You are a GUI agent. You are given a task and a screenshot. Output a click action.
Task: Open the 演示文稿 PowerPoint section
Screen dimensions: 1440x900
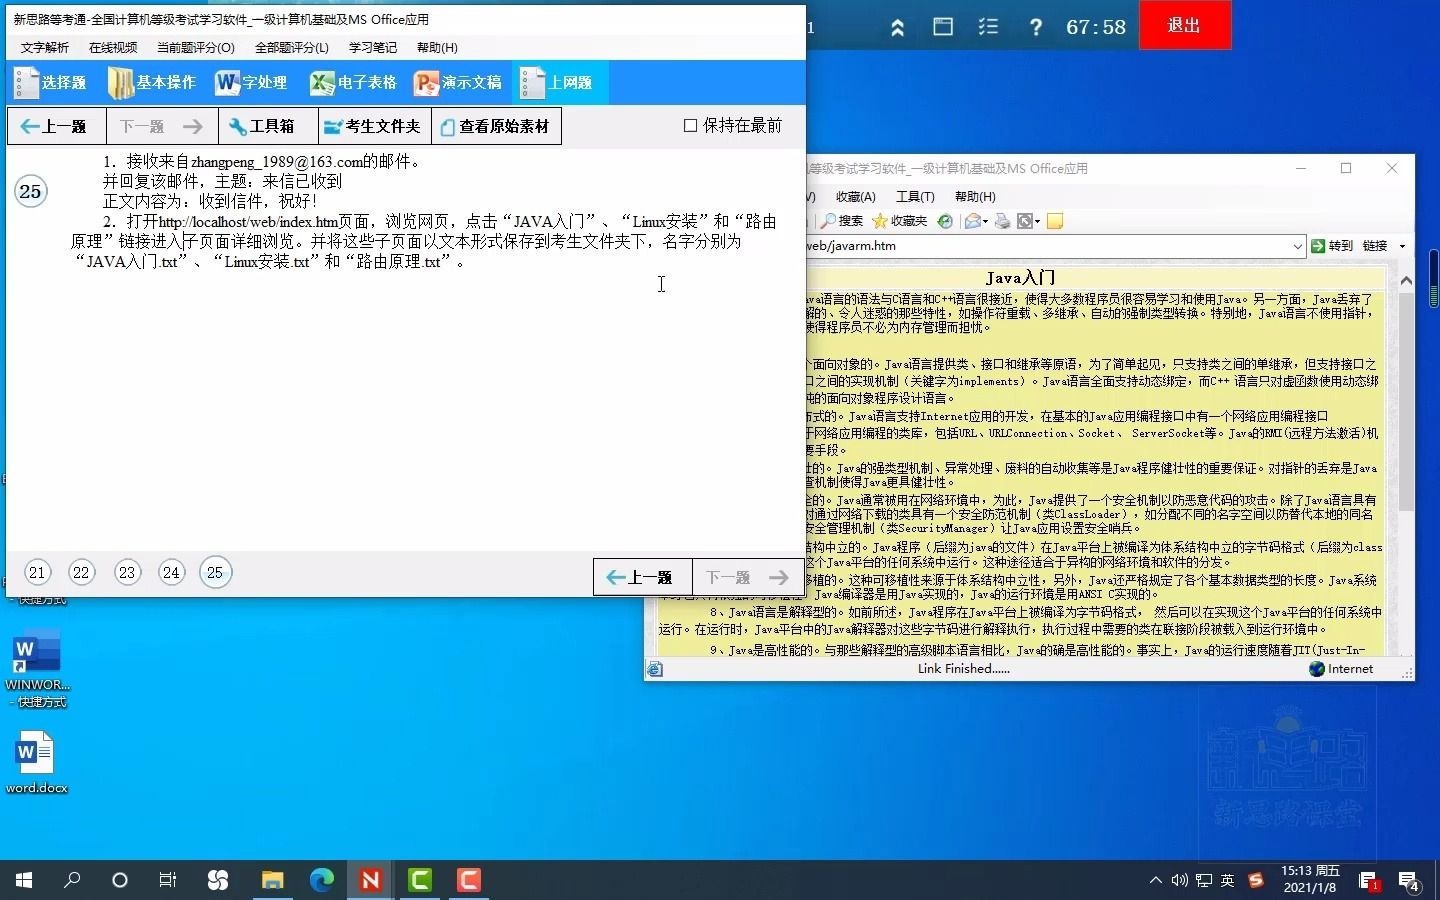458,83
